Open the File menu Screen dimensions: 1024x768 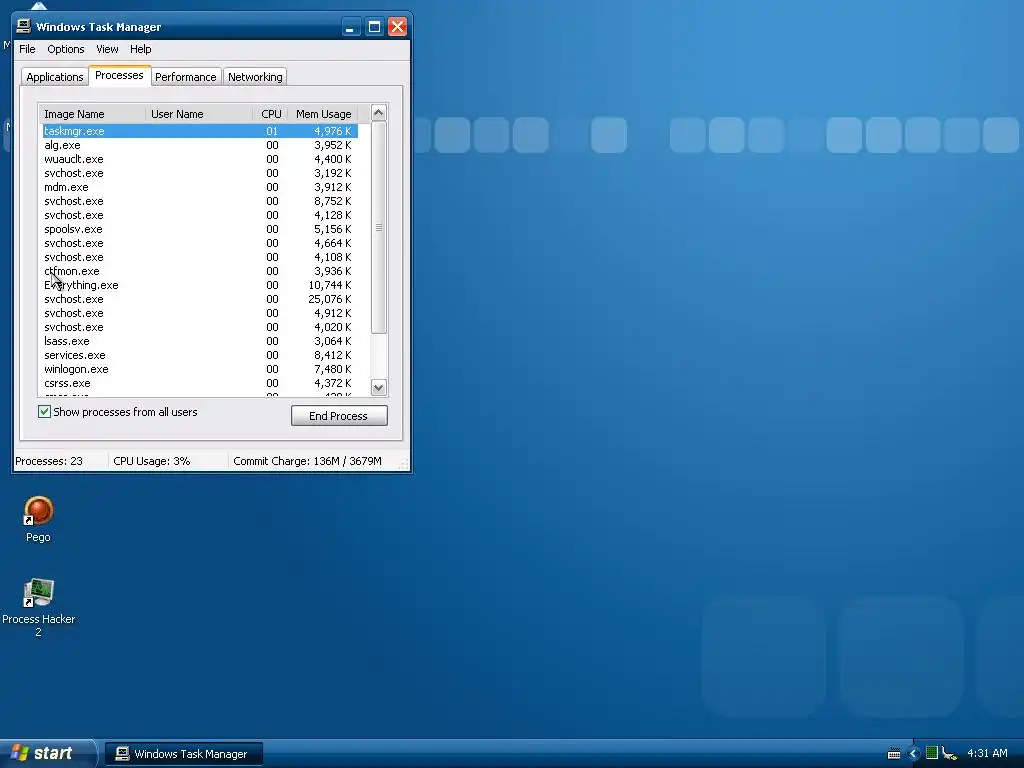(x=27, y=49)
